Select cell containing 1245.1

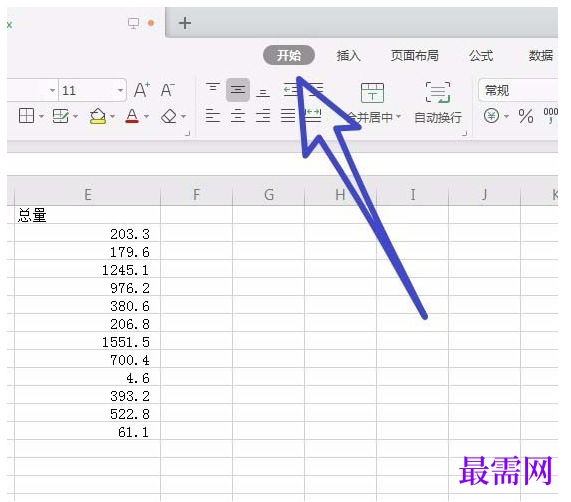[x=87, y=270]
